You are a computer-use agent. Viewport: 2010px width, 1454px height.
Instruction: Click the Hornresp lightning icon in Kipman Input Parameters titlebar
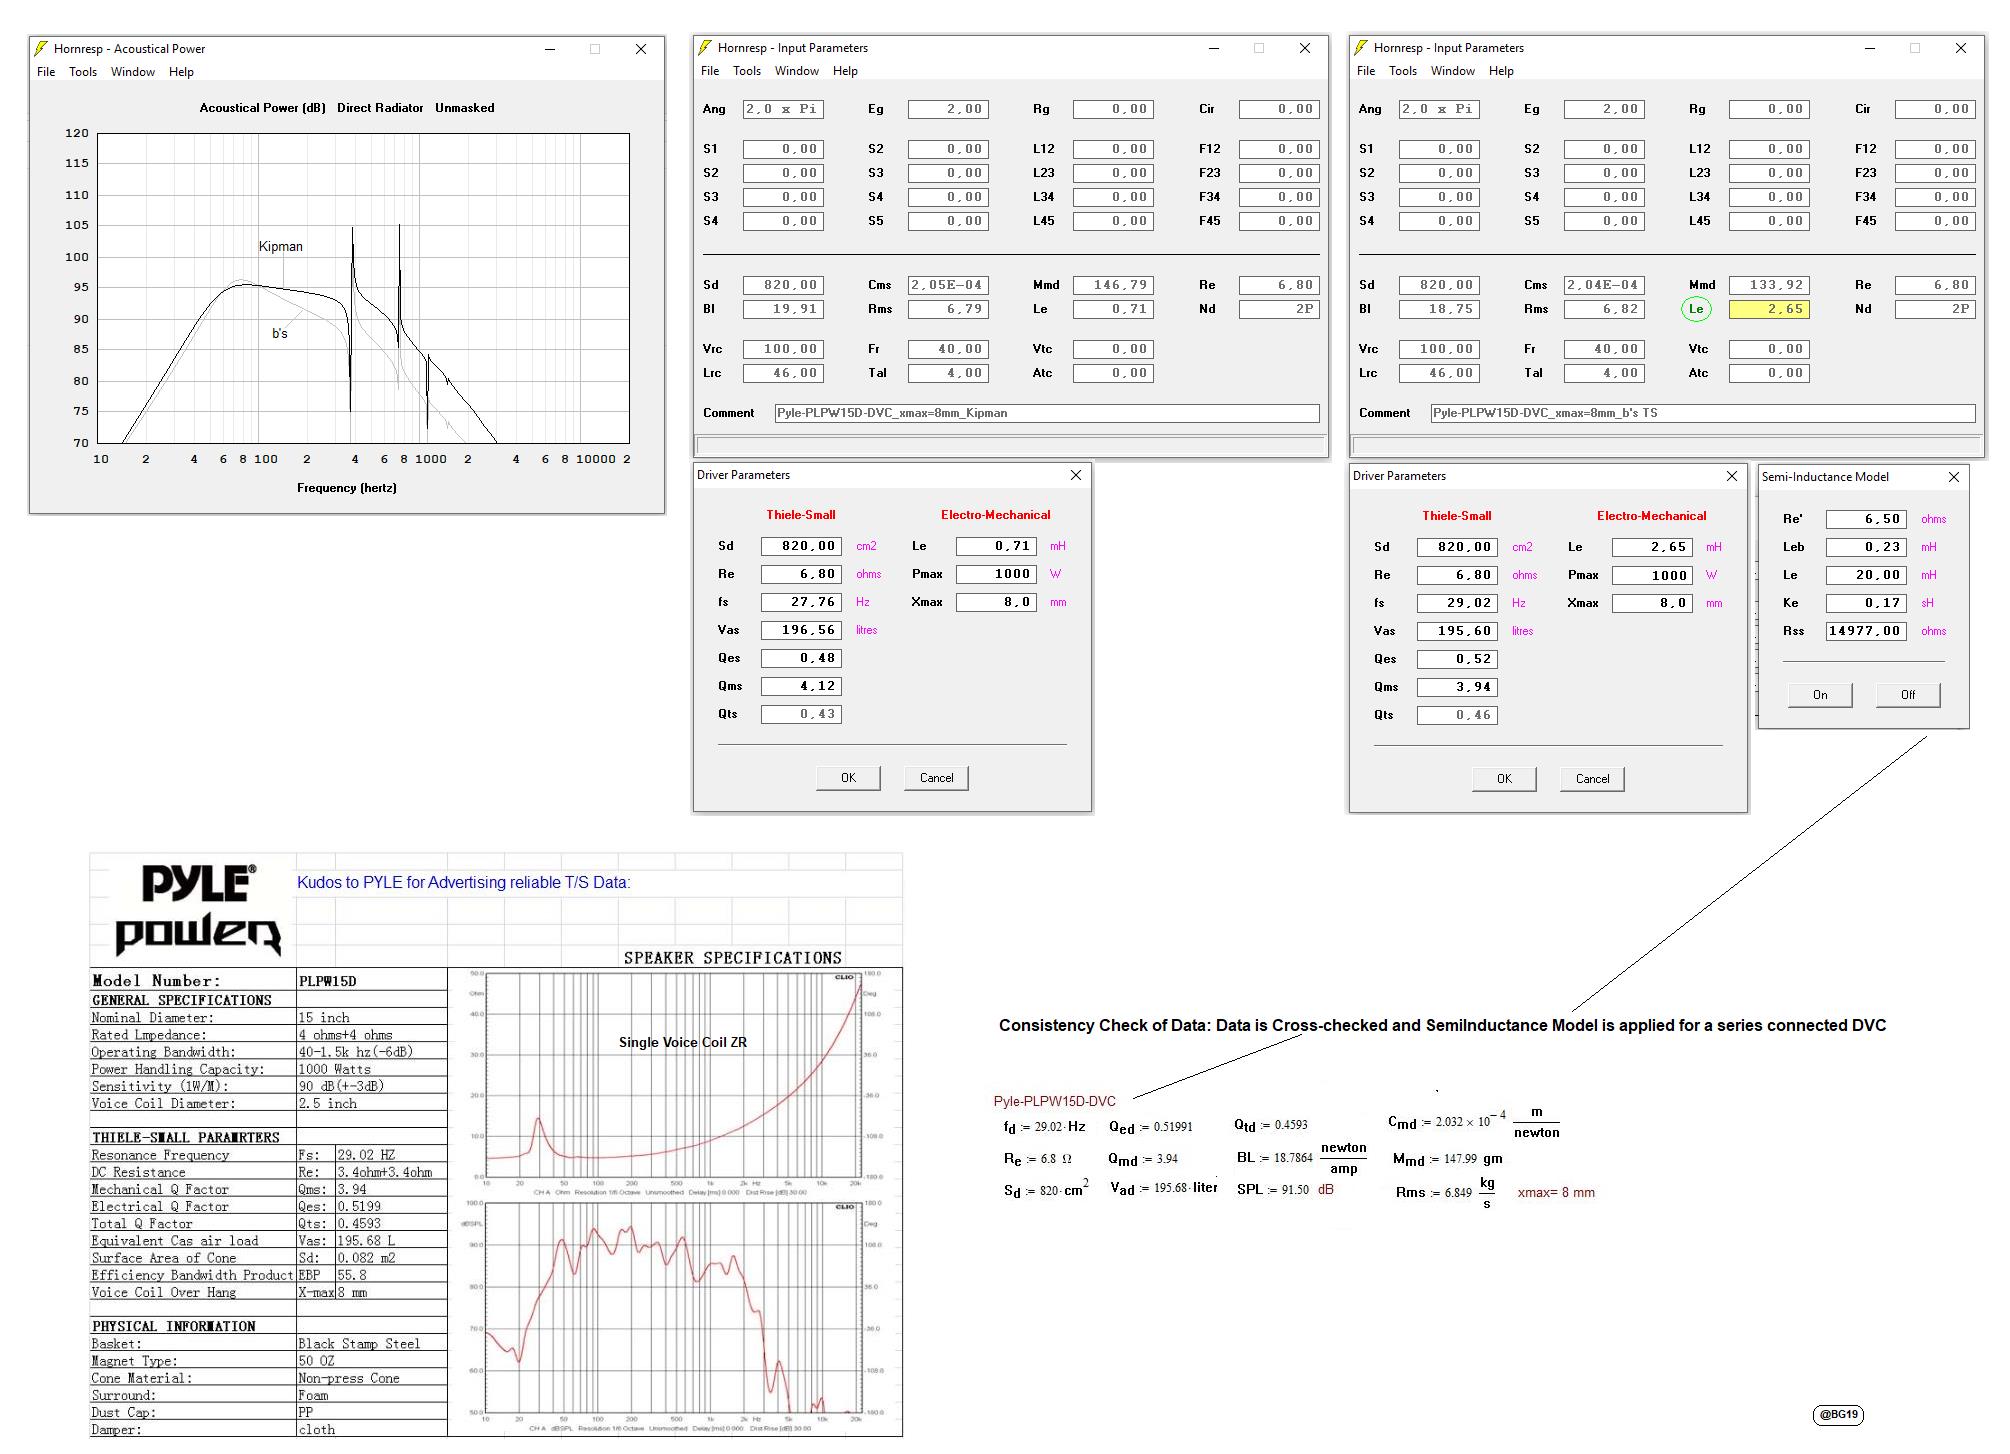(x=705, y=47)
